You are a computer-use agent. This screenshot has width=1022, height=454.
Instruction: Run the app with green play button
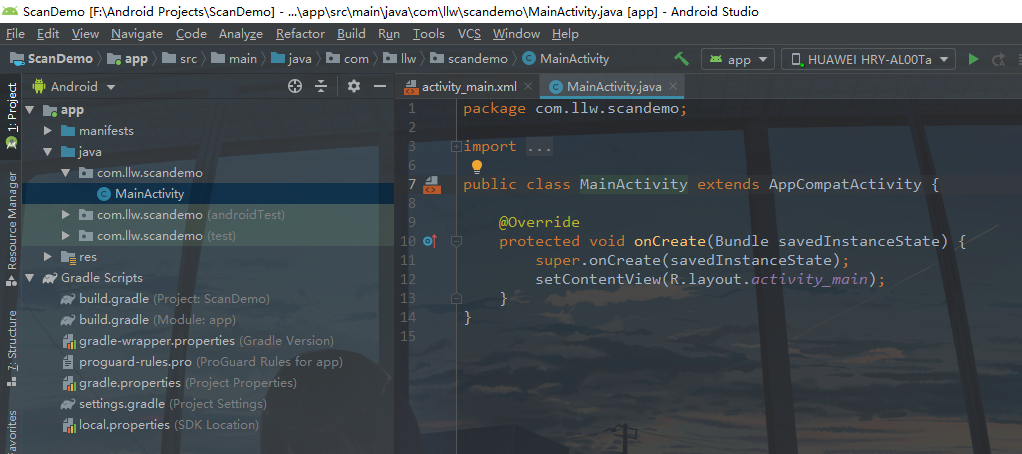coord(973,59)
